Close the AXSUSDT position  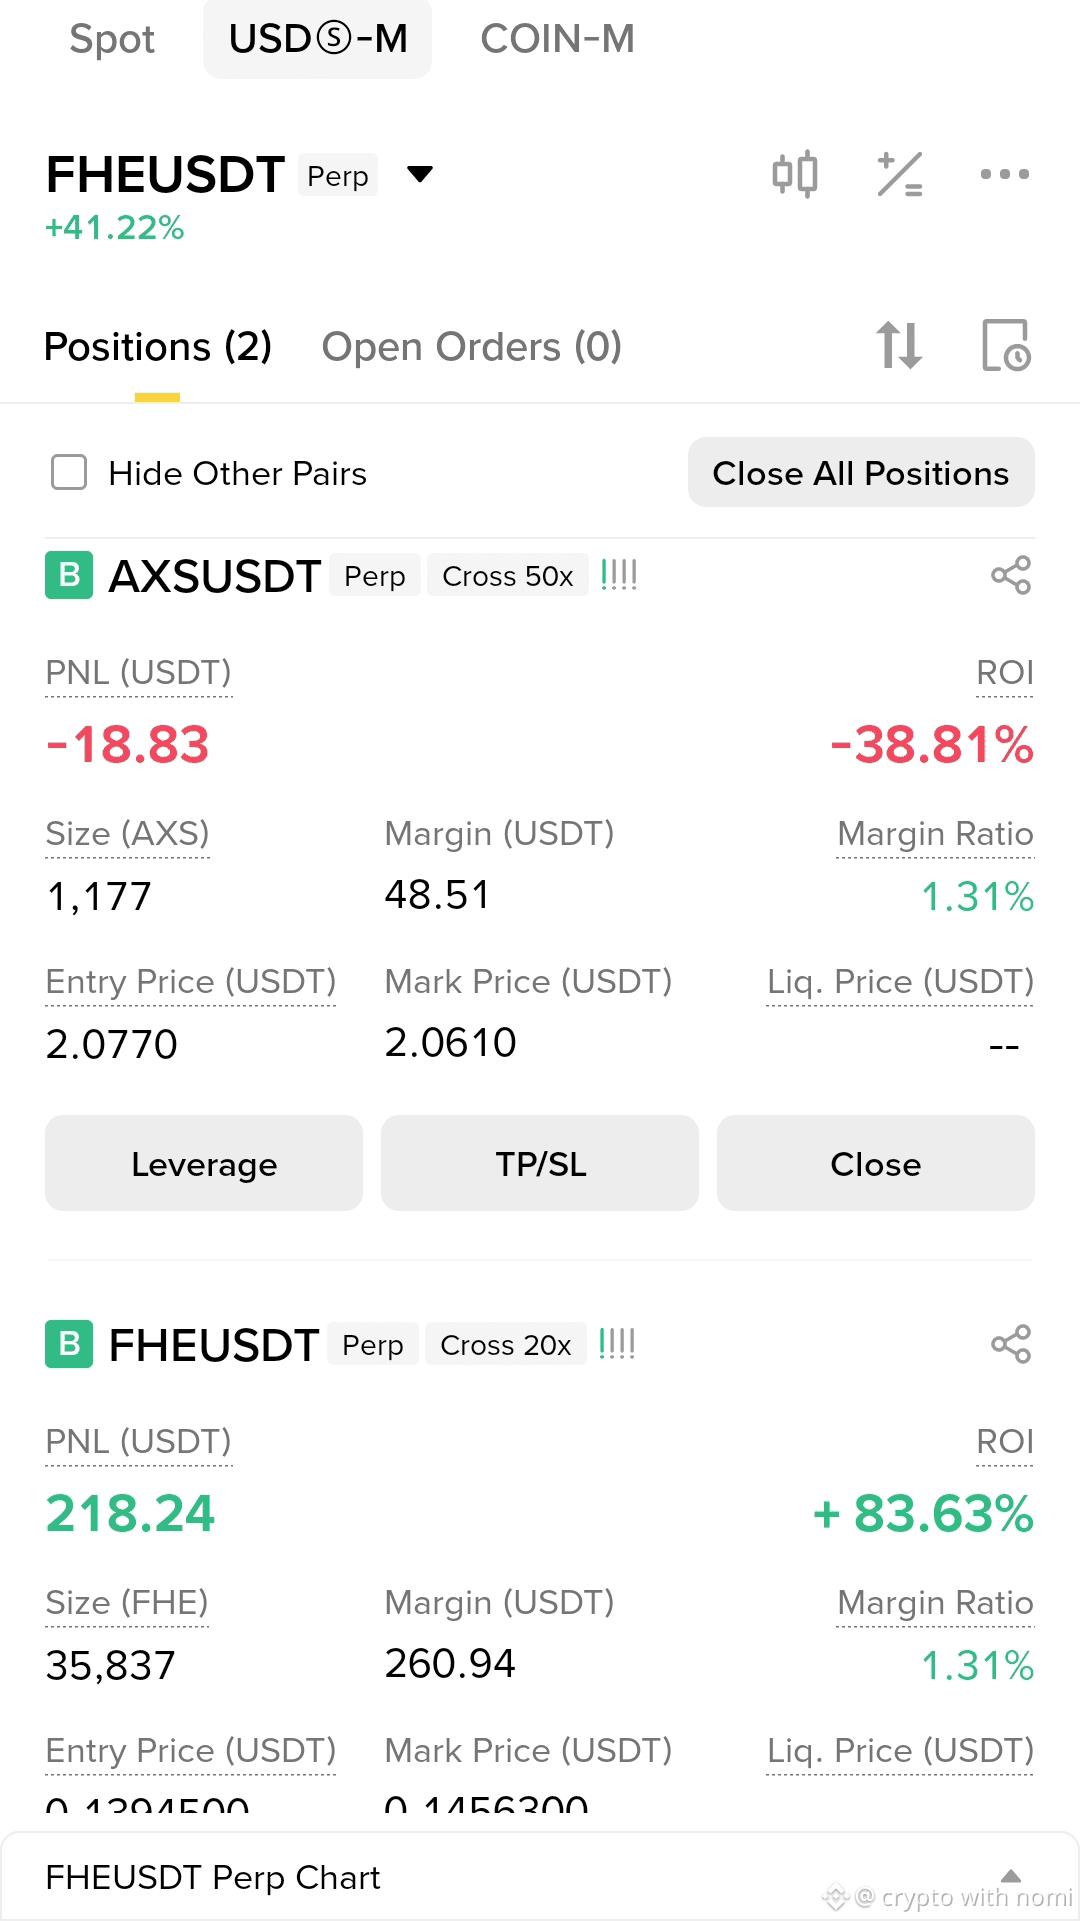tap(876, 1164)
